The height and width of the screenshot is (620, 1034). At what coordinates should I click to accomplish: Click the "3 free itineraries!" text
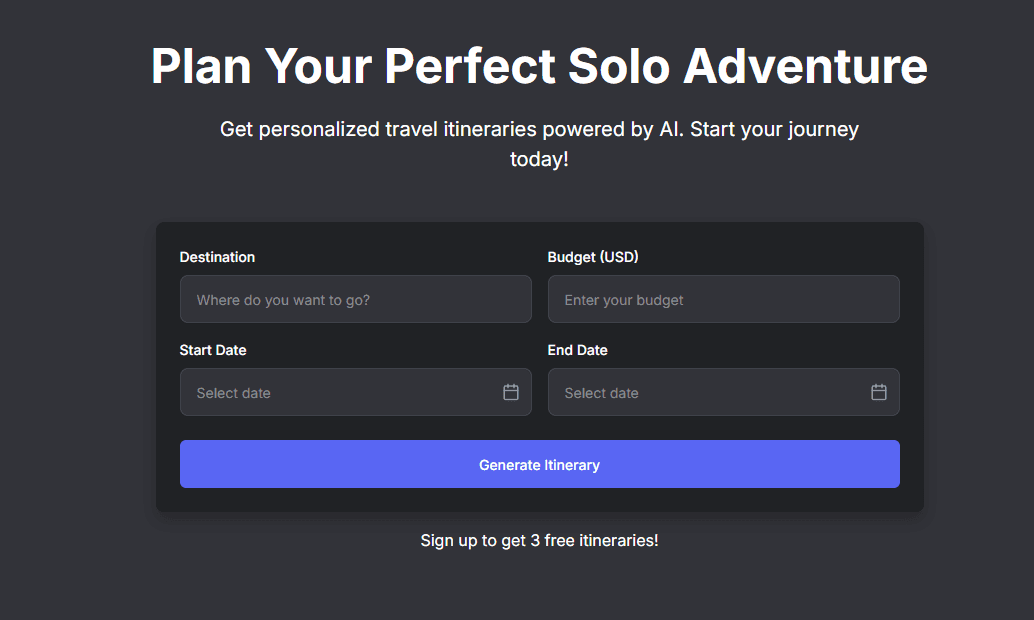pyautogui.click(x=594, y=540)
